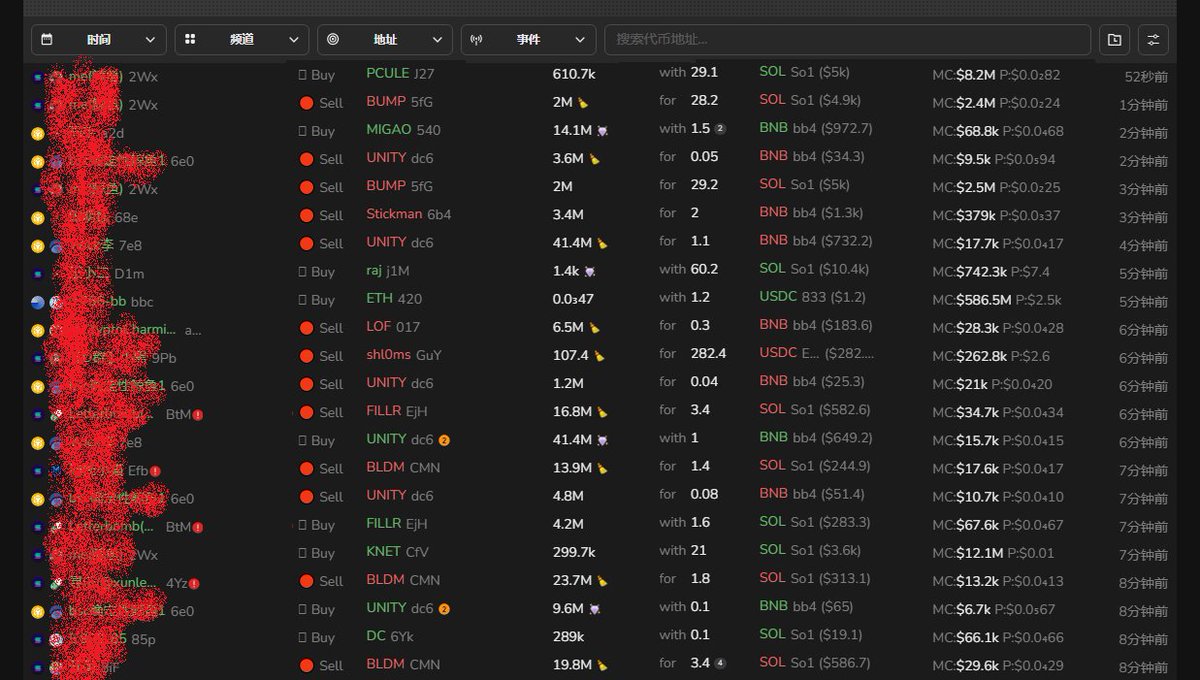The image size is (1200, 680).
Task: Click the folder icon beside the search field
Action: (1114, 40)
